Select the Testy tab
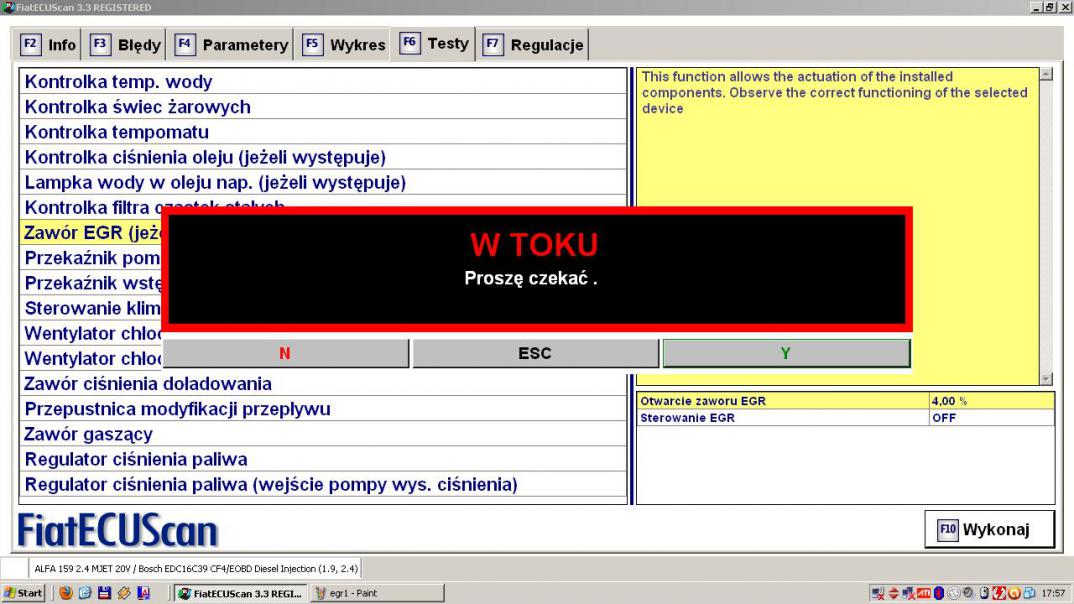Image resolution: width=1074 pixels, height=604 pixels. point(434,44)
